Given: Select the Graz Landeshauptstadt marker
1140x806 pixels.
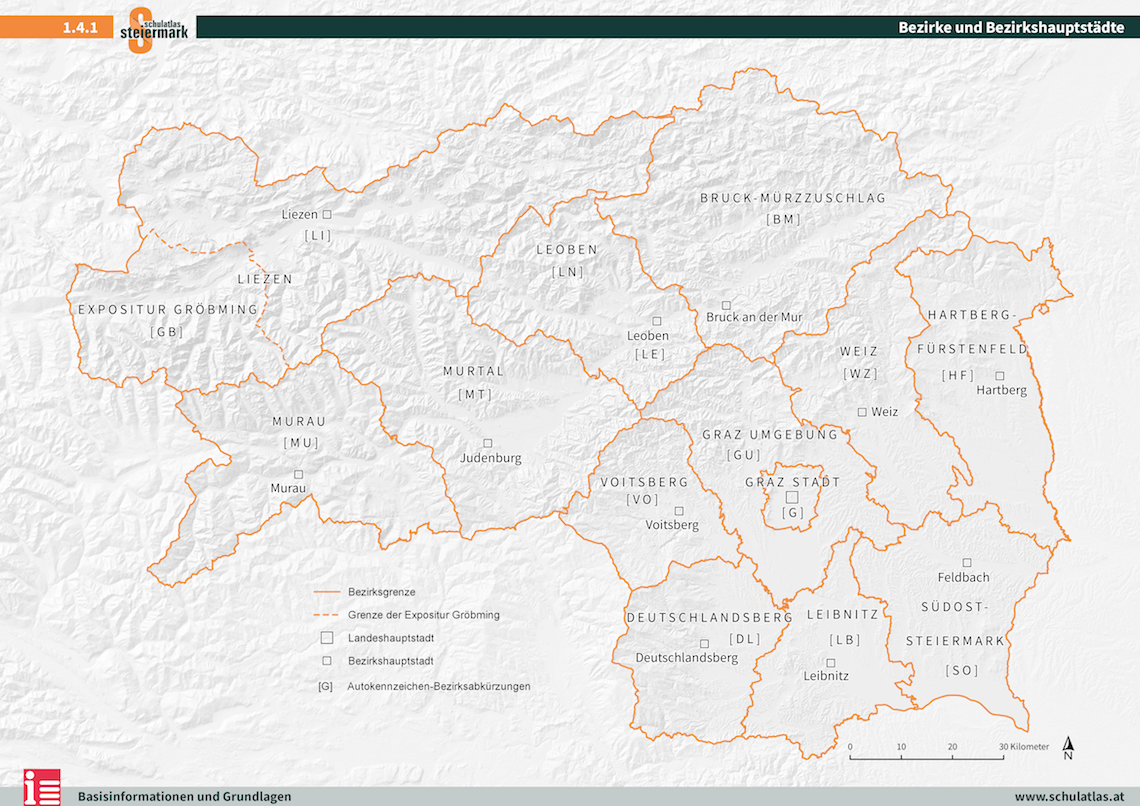Looking at the screenshot, I should click(792, 497).
